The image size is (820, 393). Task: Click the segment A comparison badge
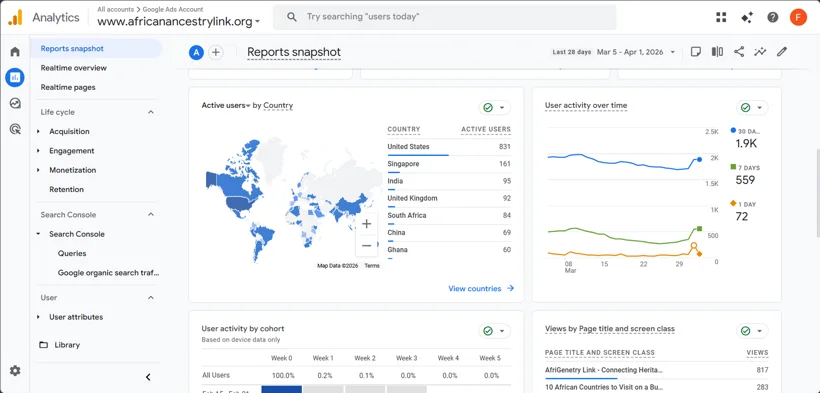click(x=196, y=52)
